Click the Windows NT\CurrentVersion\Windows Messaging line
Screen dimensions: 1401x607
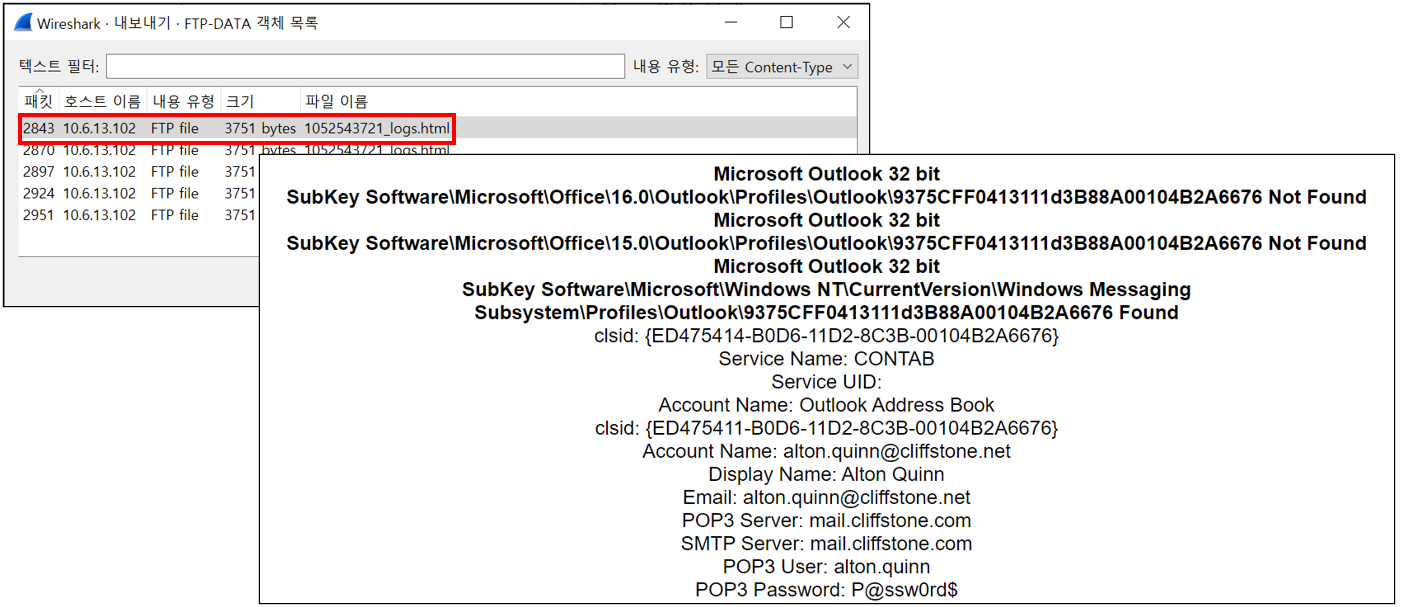tap(826, 290)
